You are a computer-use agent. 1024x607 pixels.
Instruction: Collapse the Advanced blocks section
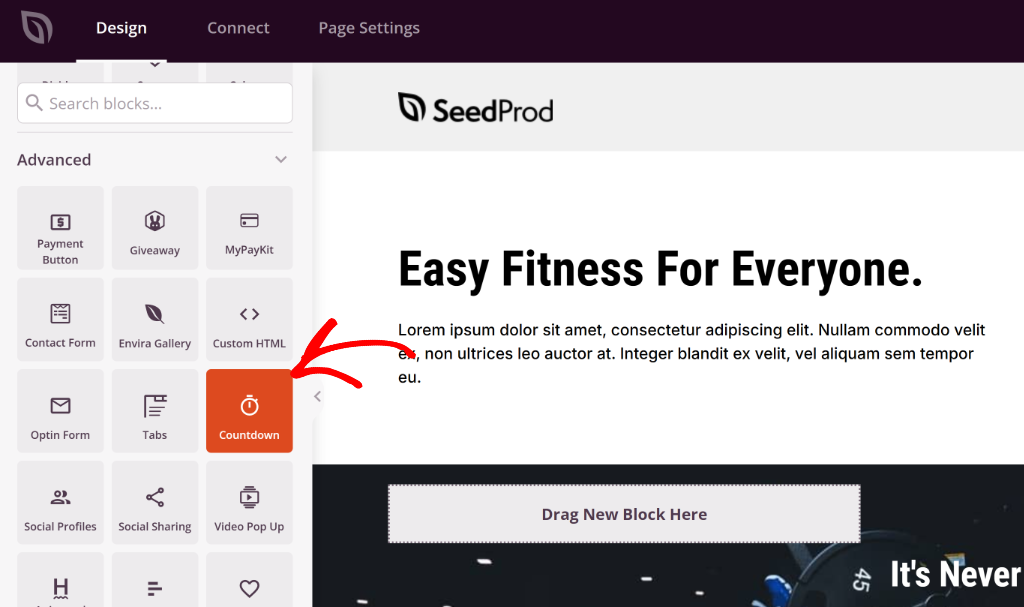tap(281, 159)
